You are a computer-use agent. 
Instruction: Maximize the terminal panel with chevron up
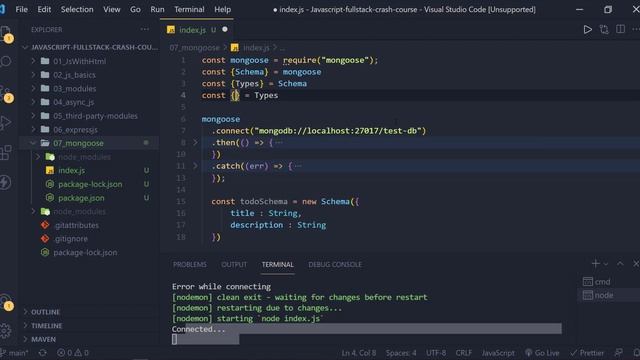tap(620, 264)
